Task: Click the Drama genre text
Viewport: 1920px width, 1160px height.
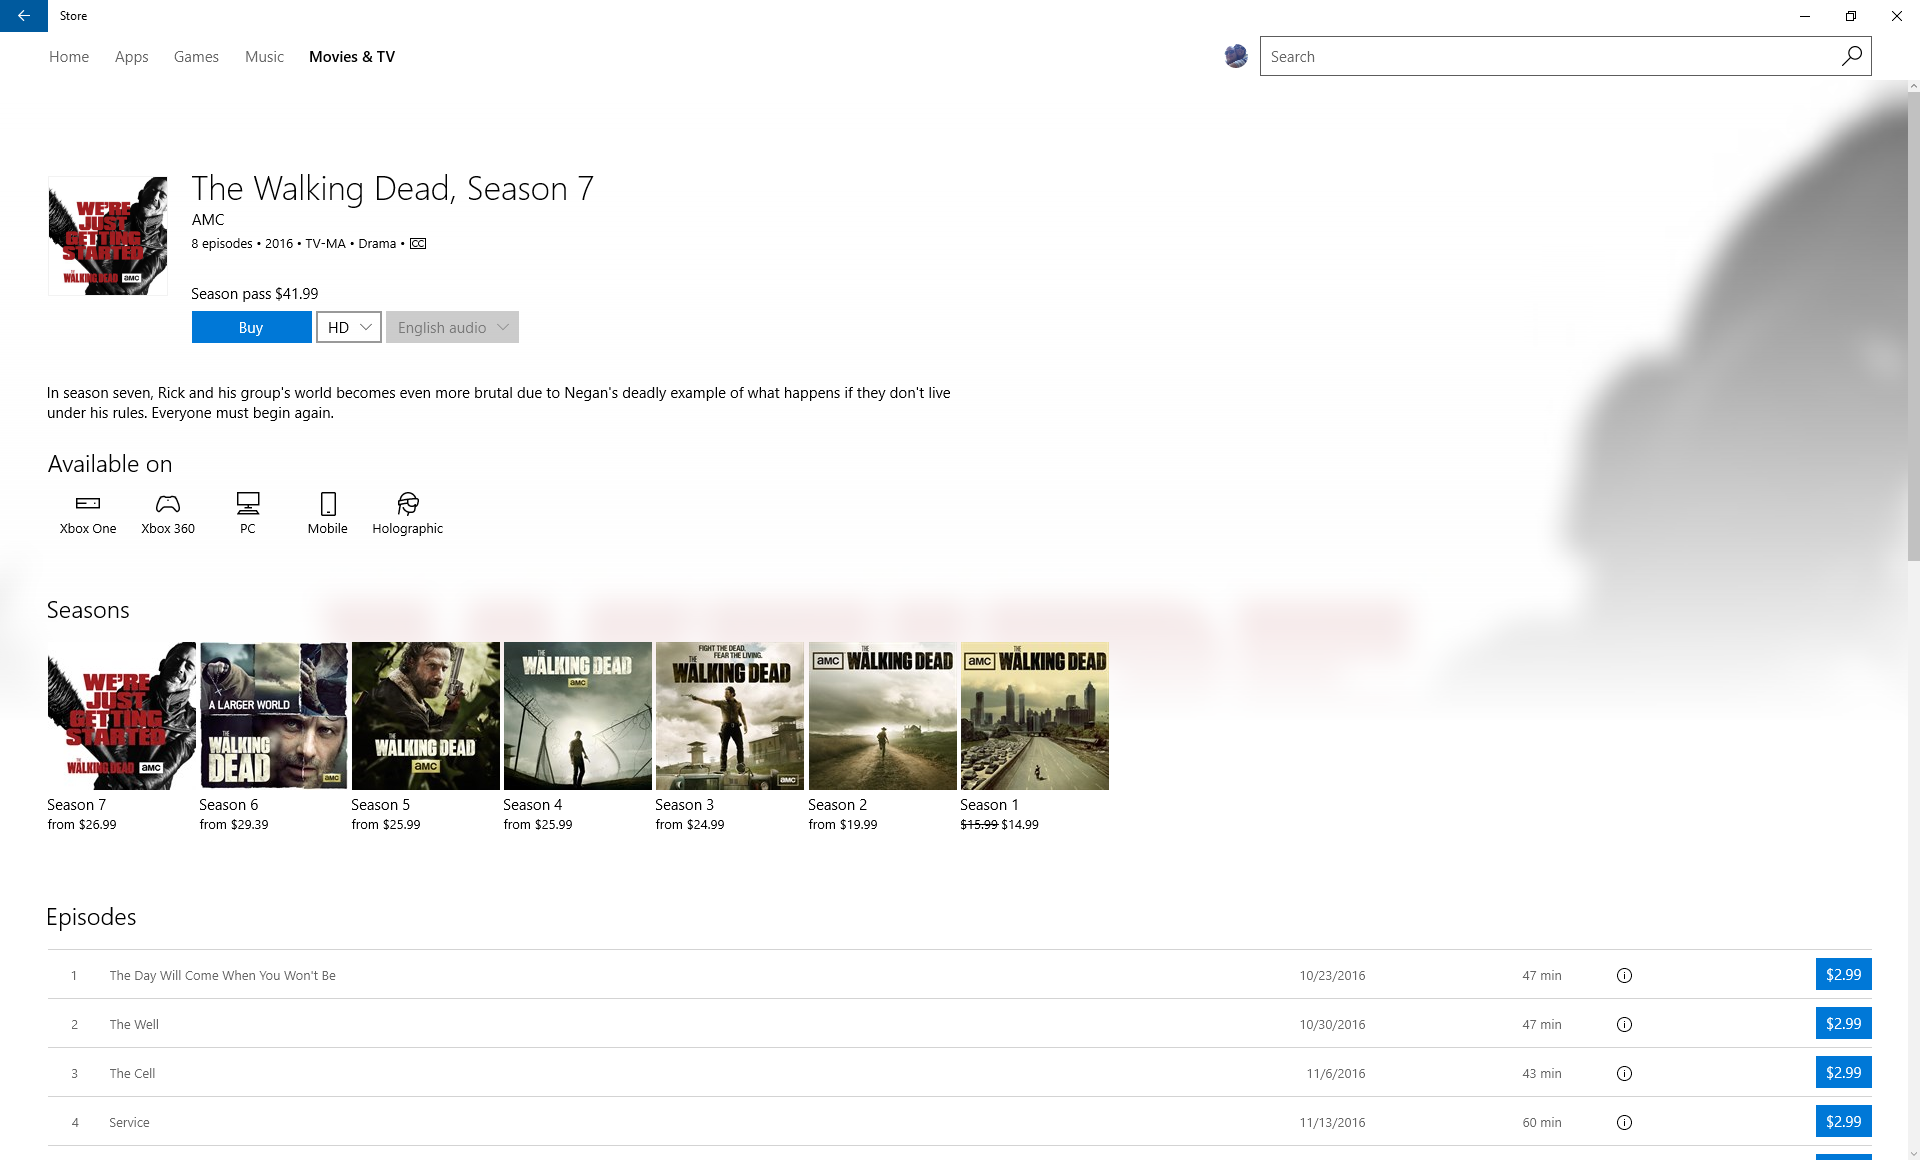Action: [x=377, y=243]
